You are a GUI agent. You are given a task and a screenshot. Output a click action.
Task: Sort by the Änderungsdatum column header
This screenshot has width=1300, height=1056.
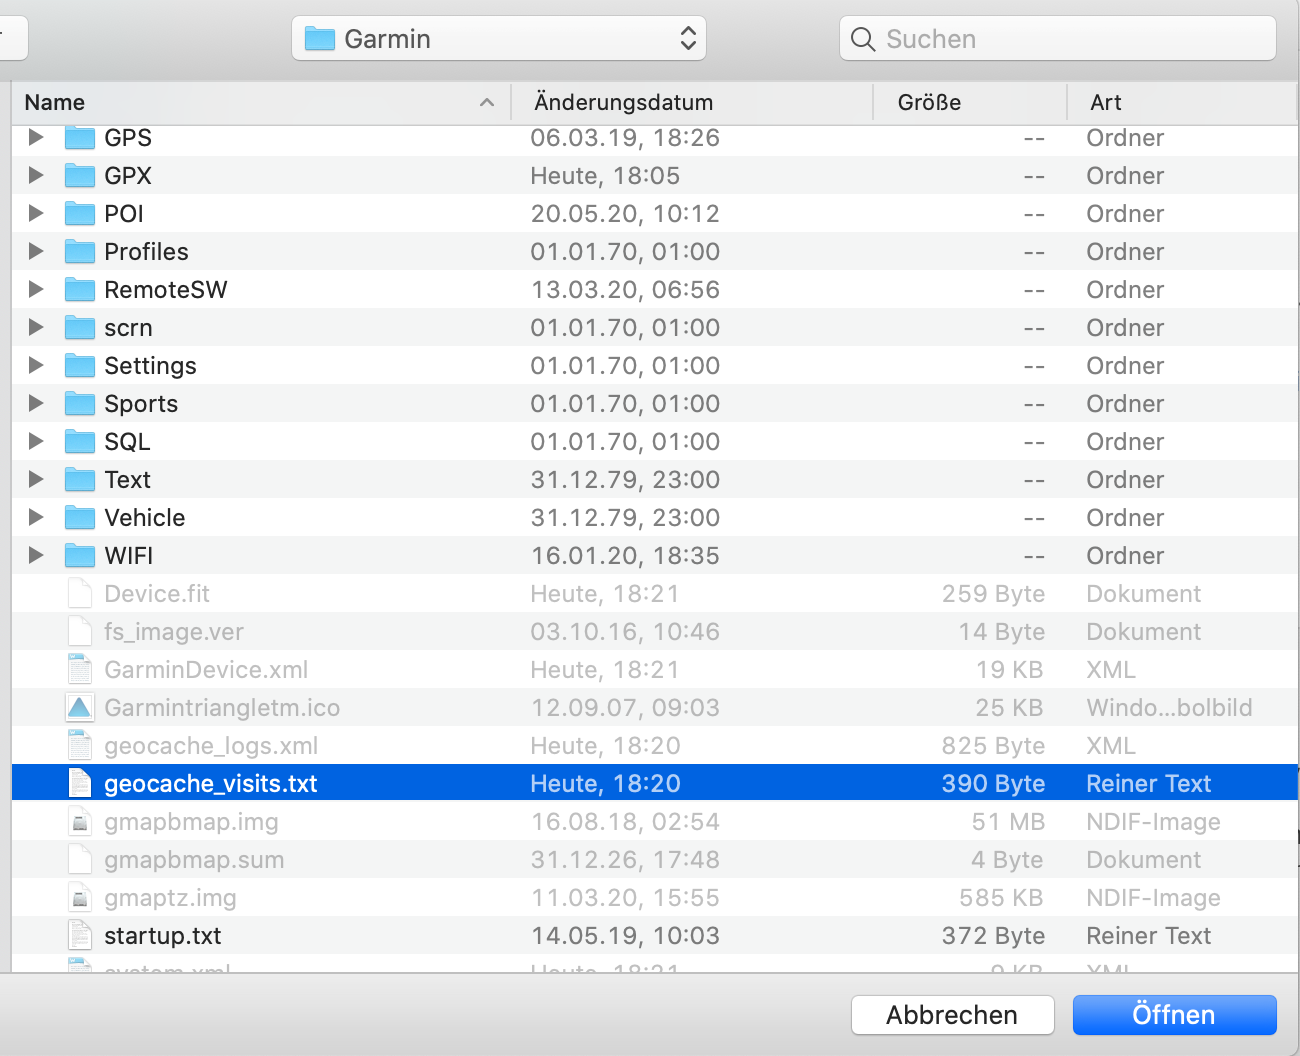click(x=692, y=102)
